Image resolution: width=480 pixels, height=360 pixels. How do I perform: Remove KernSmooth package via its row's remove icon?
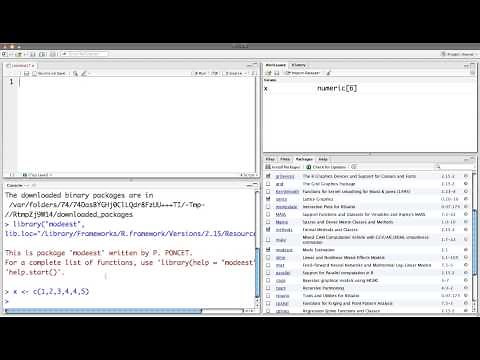pos(466,191)
